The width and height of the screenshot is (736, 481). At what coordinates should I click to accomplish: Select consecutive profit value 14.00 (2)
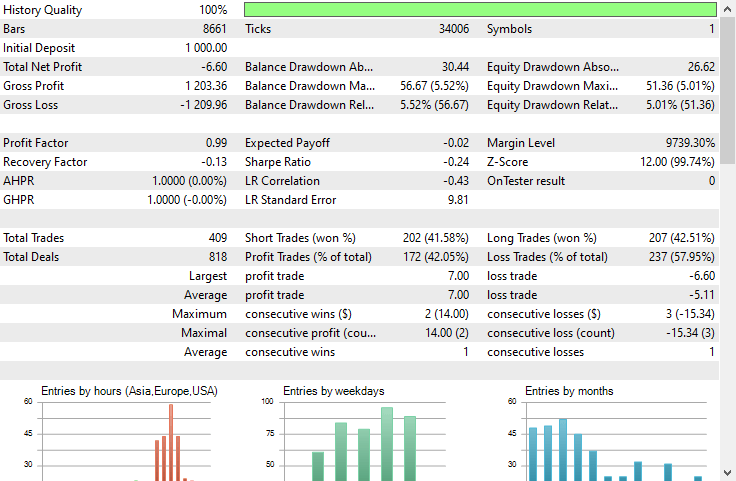pos(447,333)
